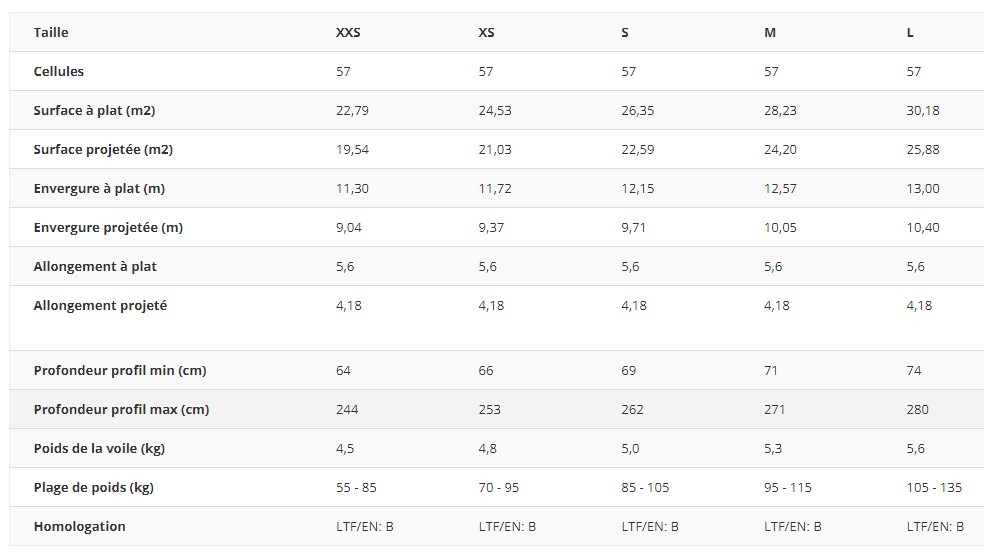
Task: Select the Homologation row label
Action: point(80,527)
